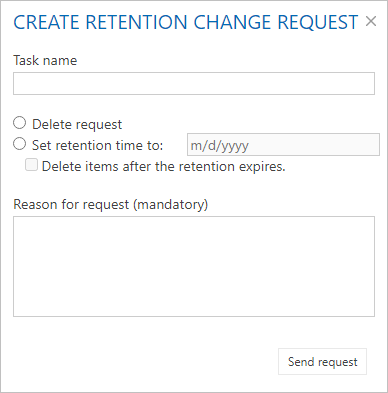Choose the Set retention time to option

20,144
